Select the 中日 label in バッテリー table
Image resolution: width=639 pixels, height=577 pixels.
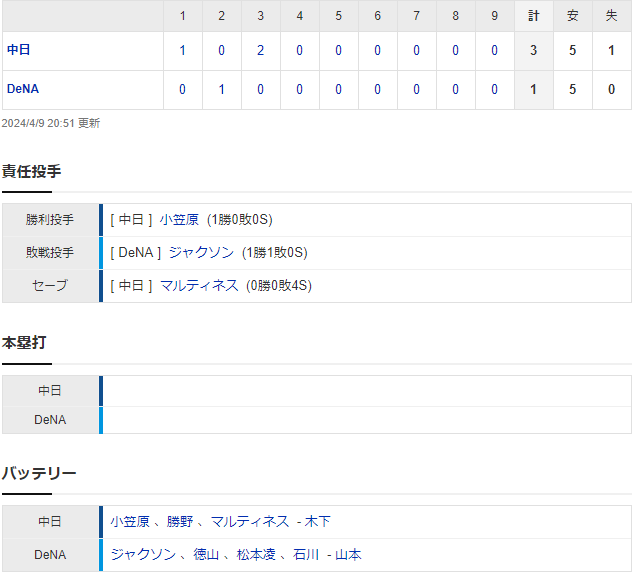coord(50,522)
